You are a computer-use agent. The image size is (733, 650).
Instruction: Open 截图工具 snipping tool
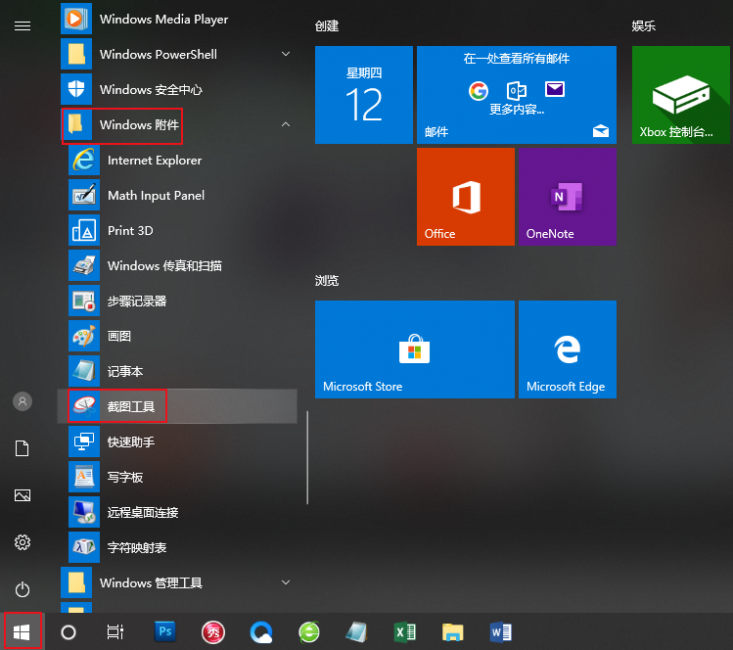(177, 406)
